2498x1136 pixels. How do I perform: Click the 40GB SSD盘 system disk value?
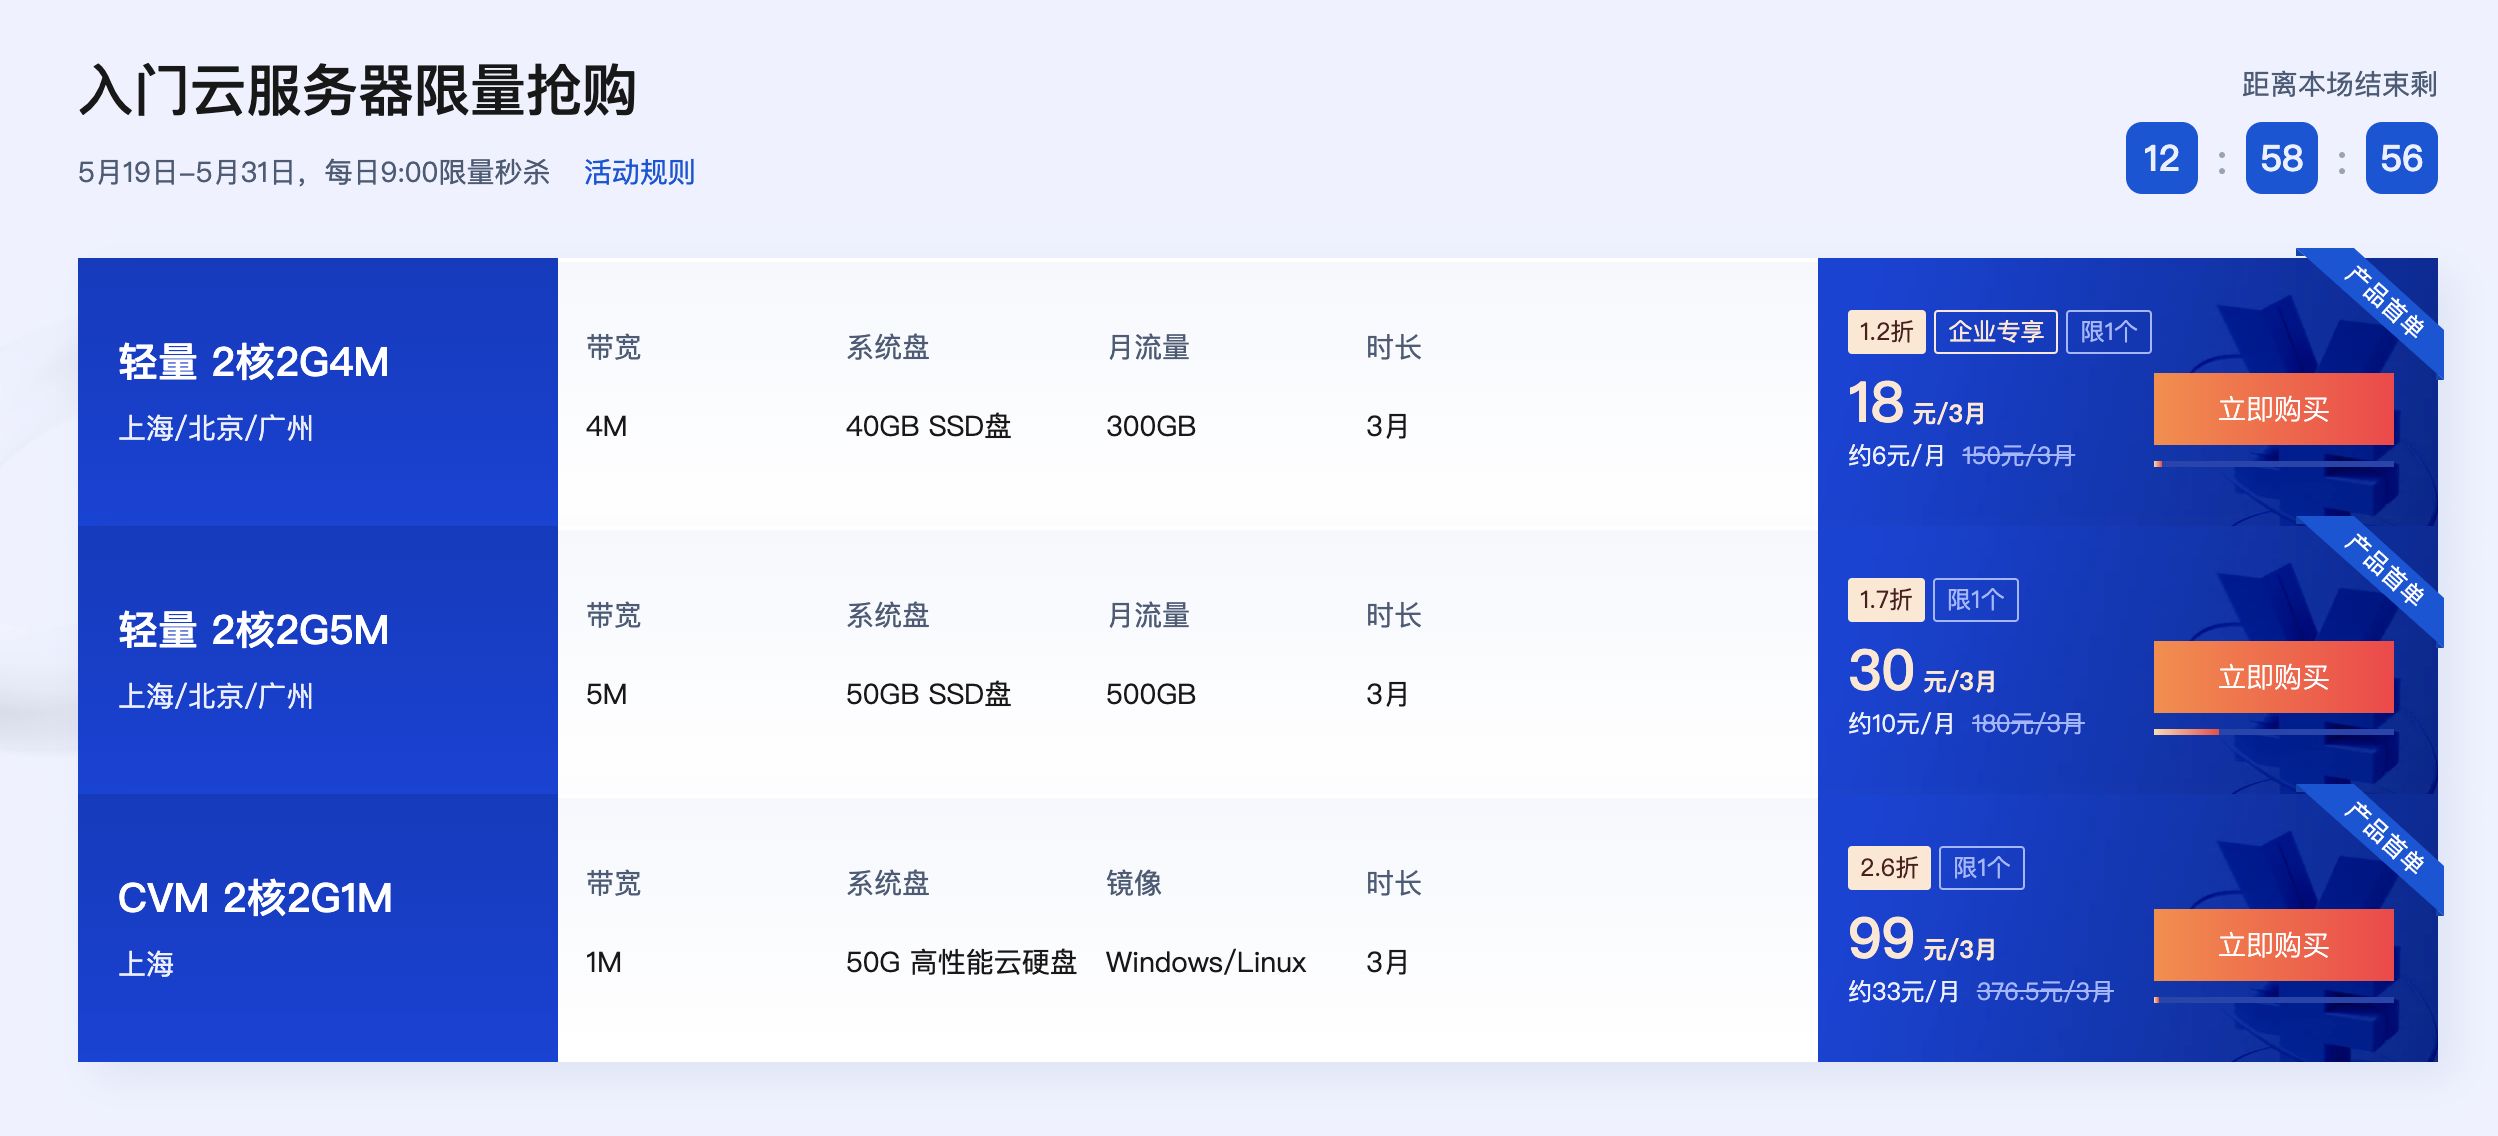[929, 426]
